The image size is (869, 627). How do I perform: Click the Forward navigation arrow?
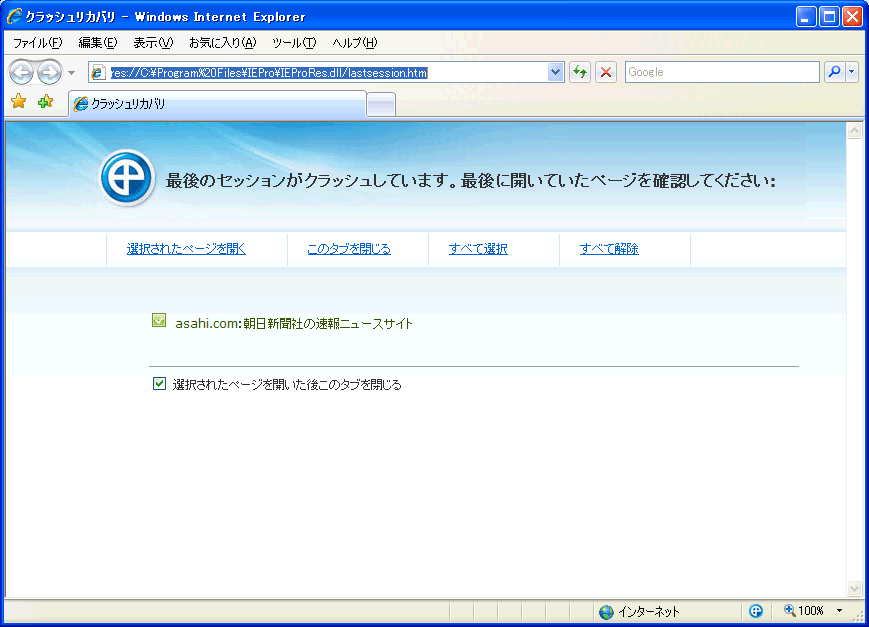point(49,72)
